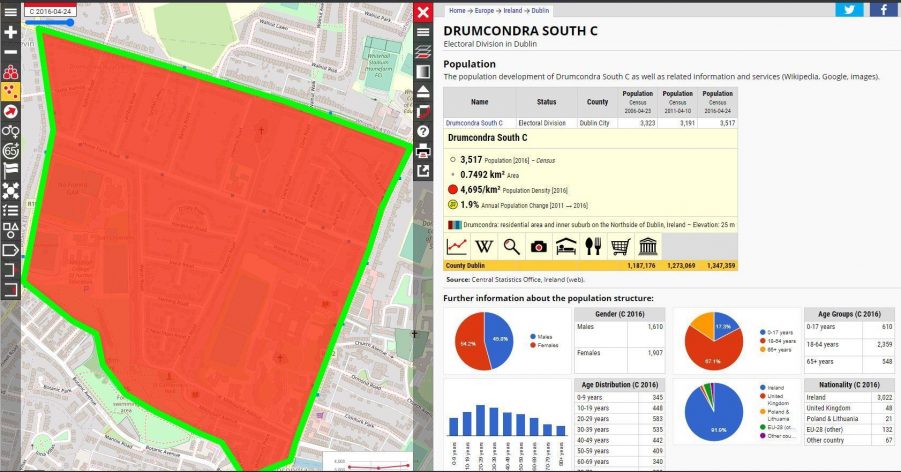Click the upper bracket boundary icon
Viewport: 901px width, 472px height.
pos(10,270)
